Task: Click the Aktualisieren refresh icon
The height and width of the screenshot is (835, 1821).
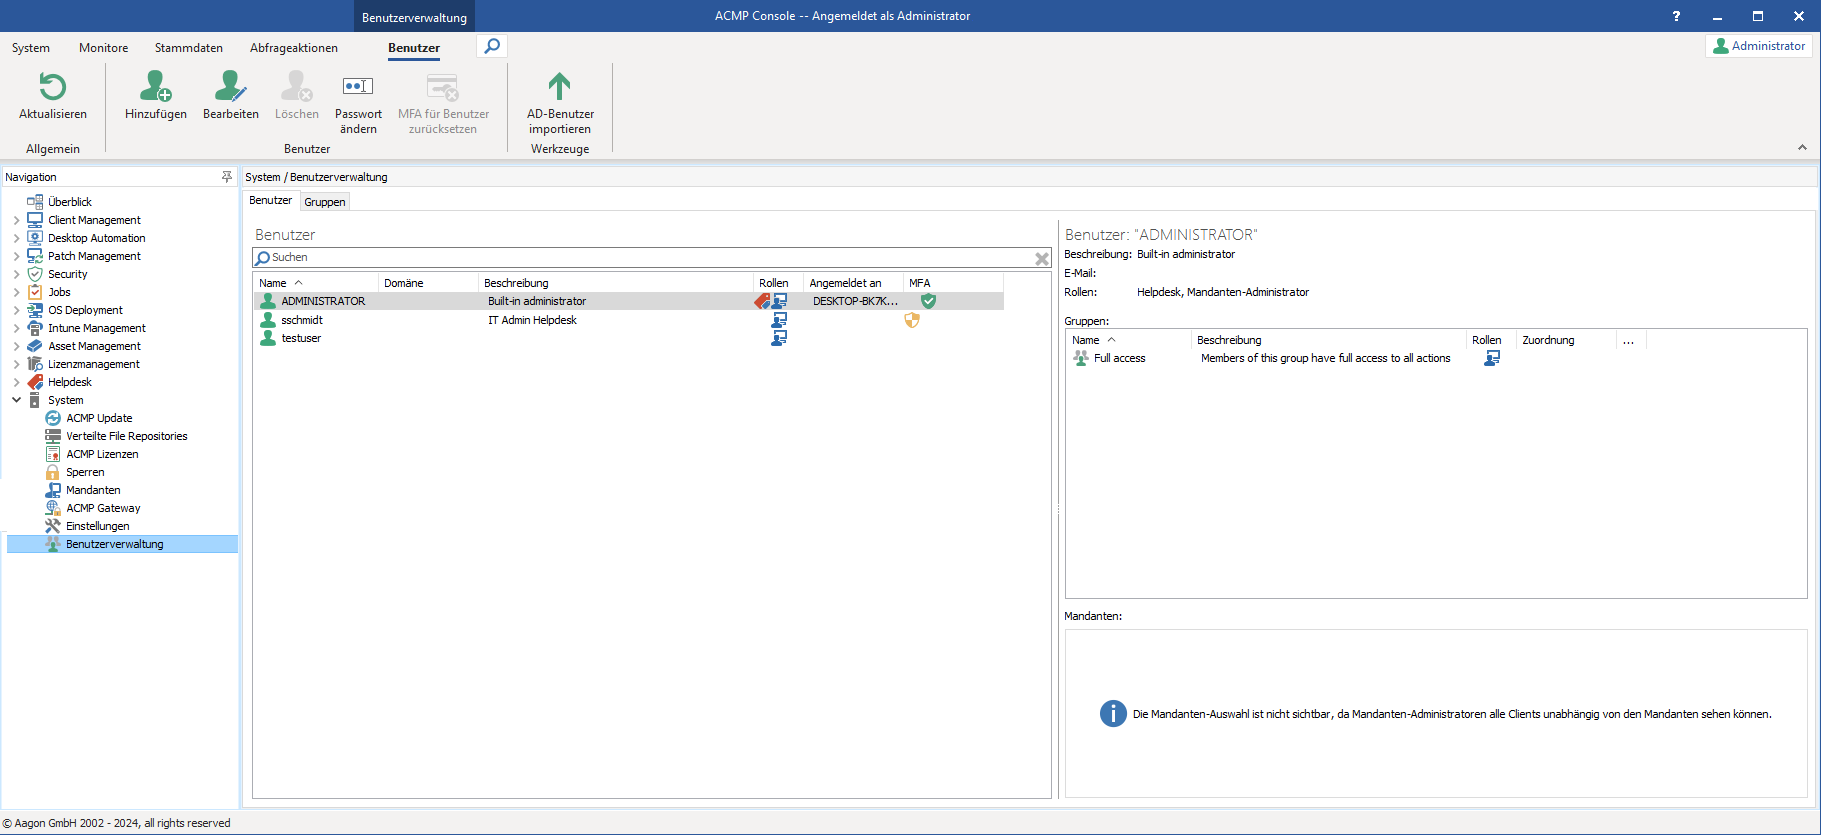Action: tap(52, 88)
